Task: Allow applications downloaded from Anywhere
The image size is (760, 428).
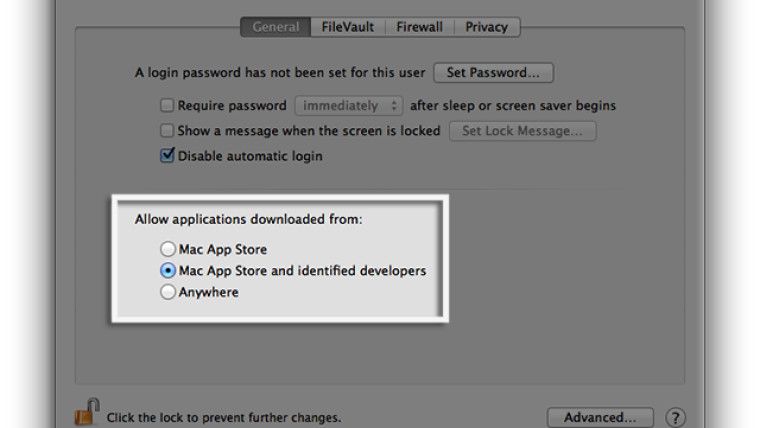Action: coord(168,293)
